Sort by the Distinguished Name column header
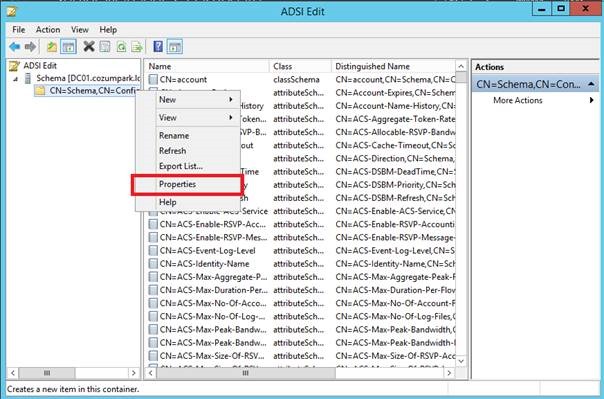 (393, 66)
